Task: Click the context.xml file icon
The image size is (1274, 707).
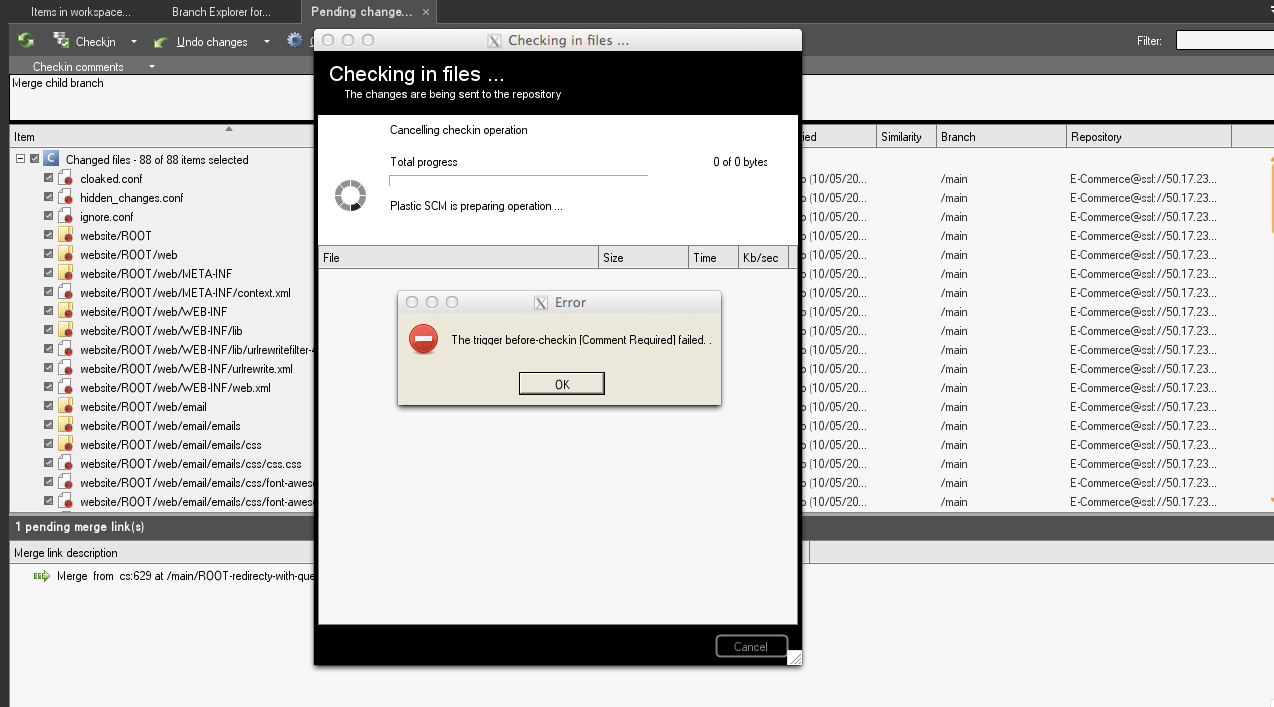Action: [66, 292]
